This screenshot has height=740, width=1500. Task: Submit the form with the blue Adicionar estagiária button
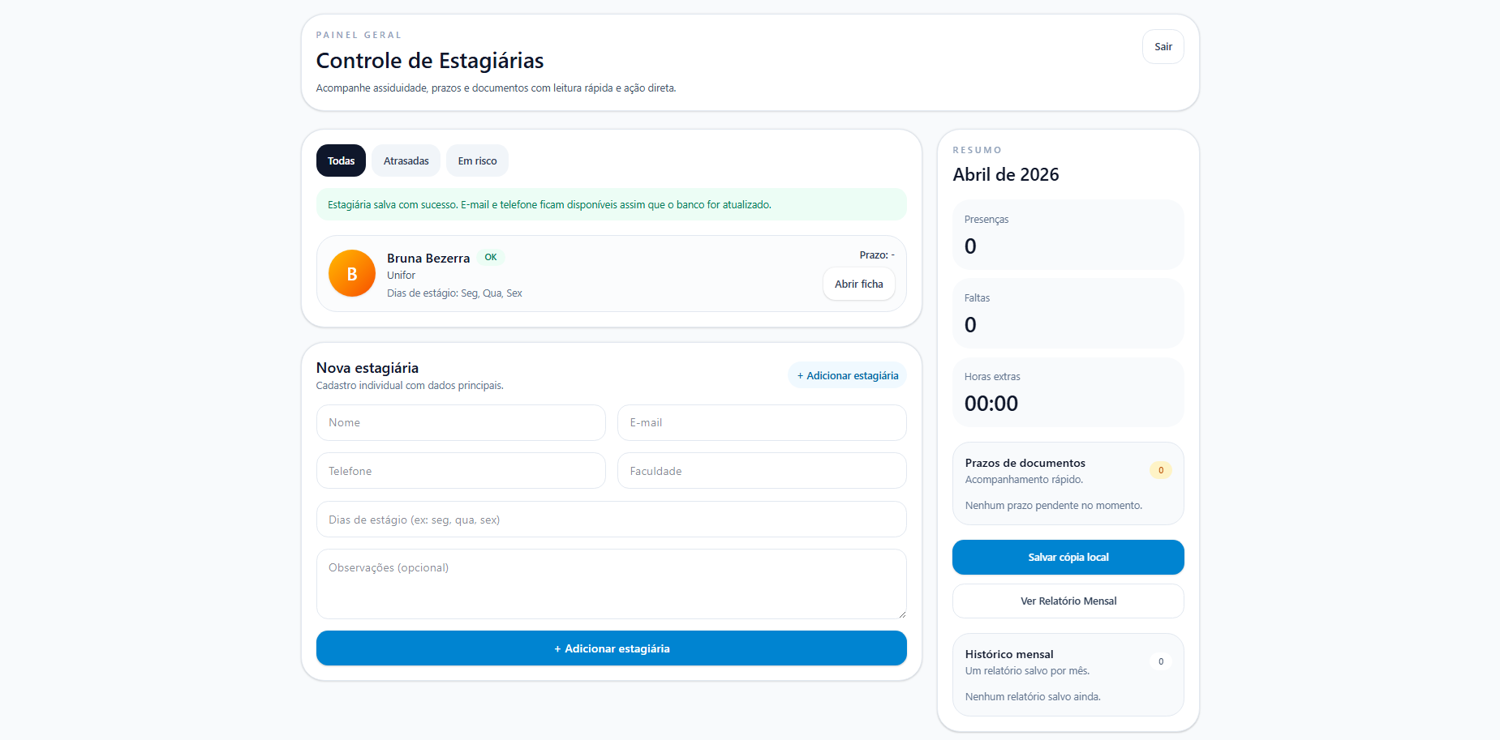[x=611, y=648]
